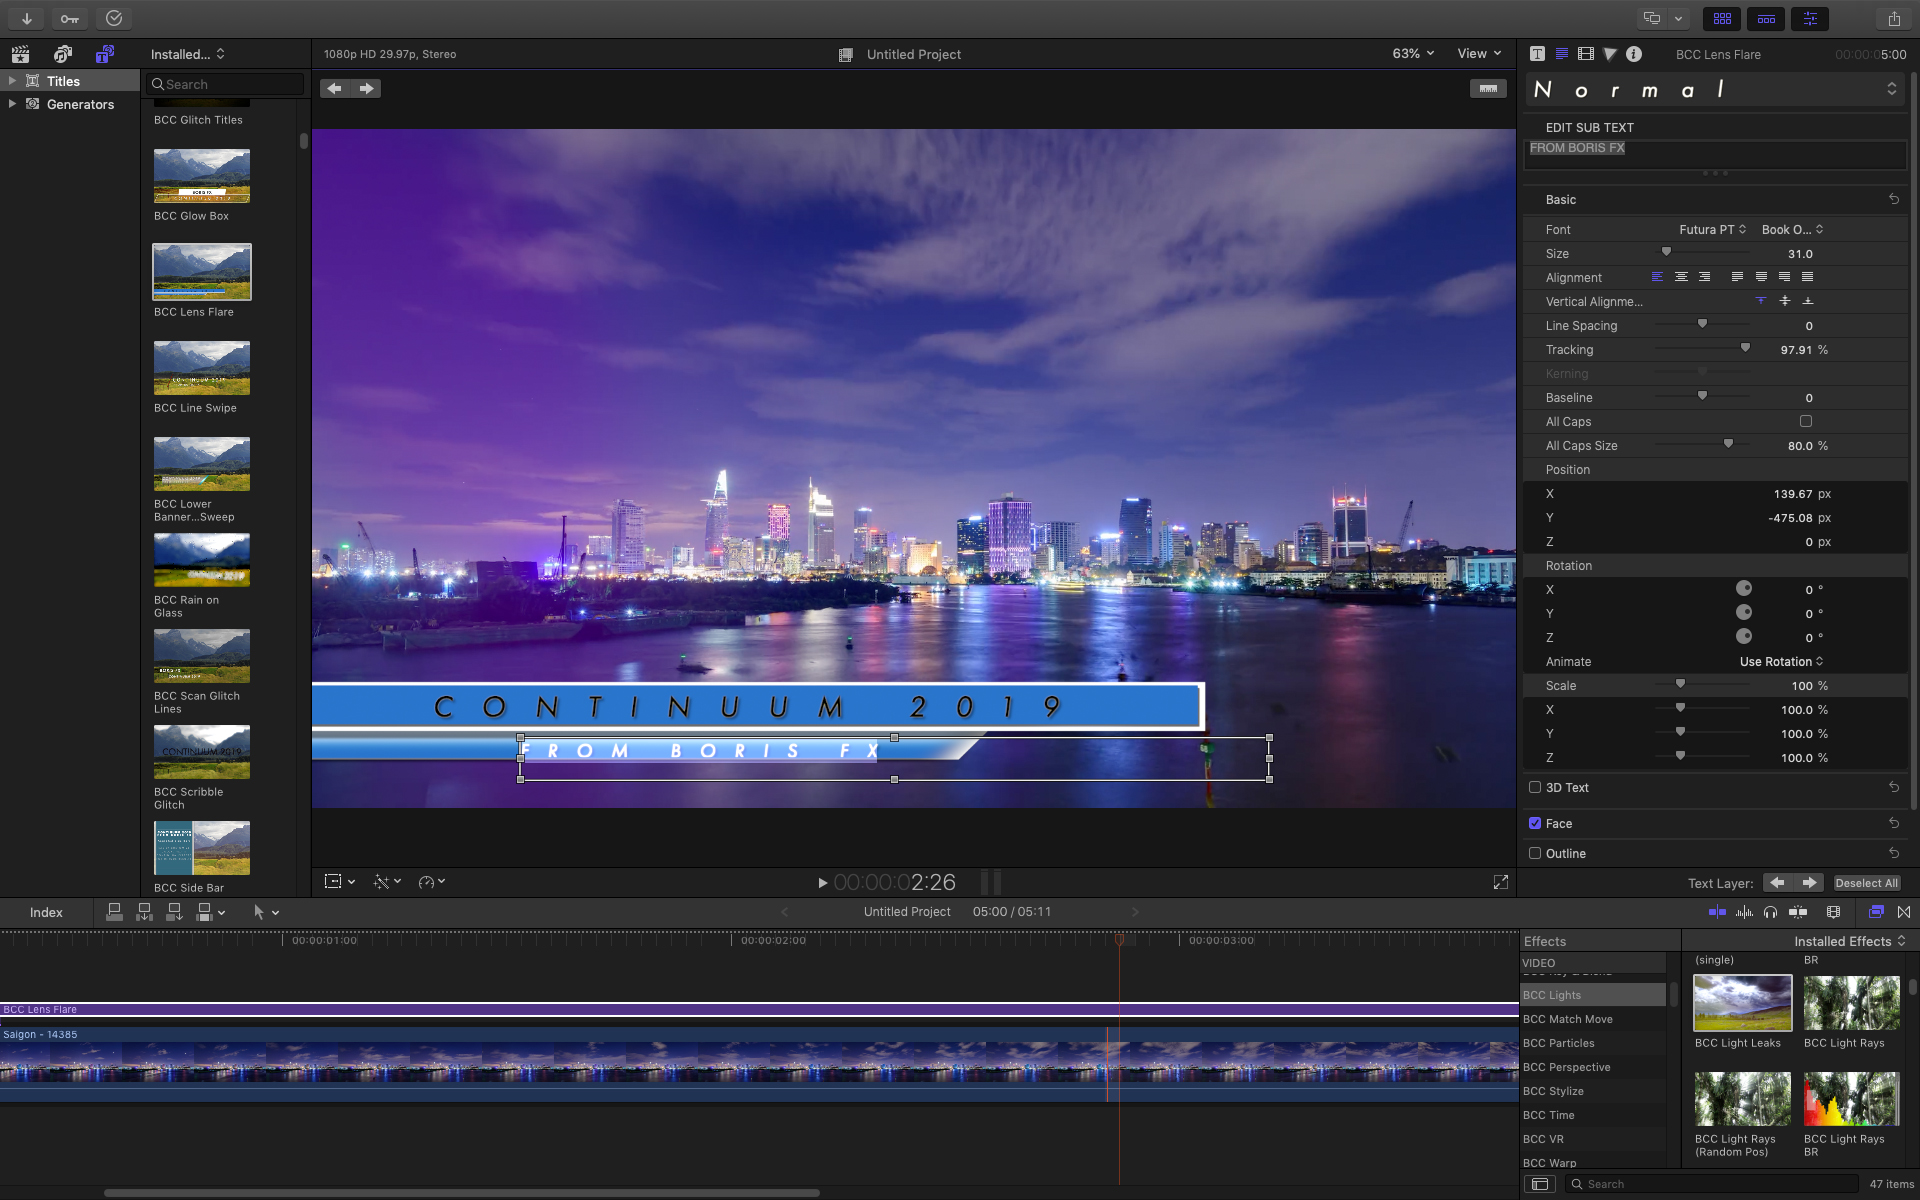The image size is (1920, 1200).
Task: Show the Effects browser icon
Action: [1876, 912]
